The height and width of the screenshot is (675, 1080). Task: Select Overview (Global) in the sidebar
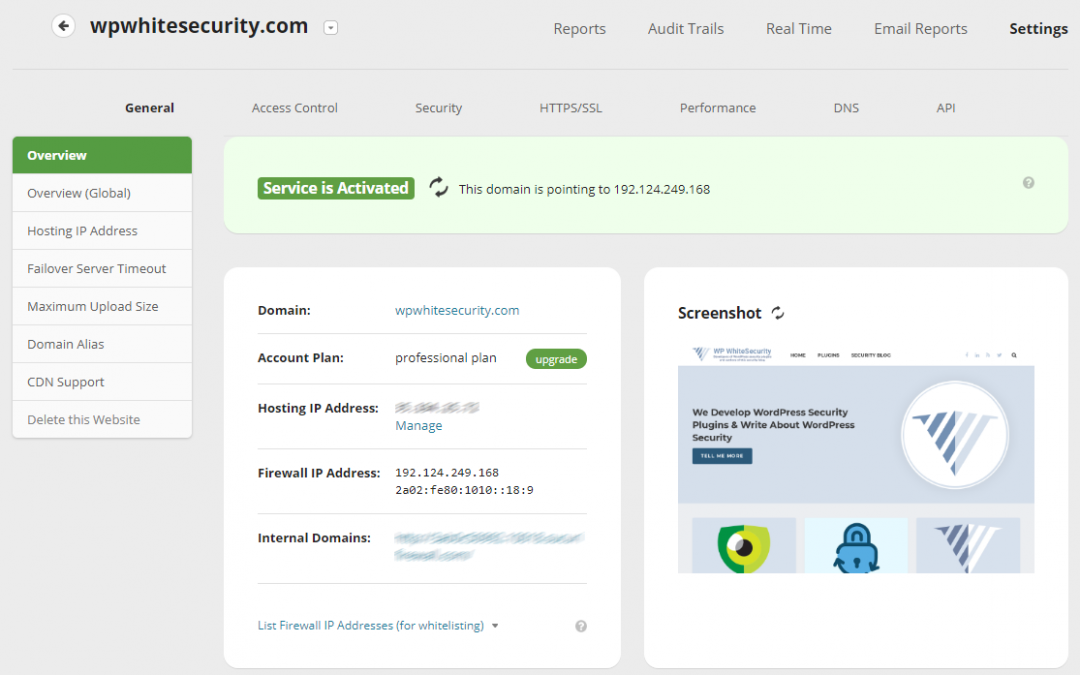(x=102, y=193)
